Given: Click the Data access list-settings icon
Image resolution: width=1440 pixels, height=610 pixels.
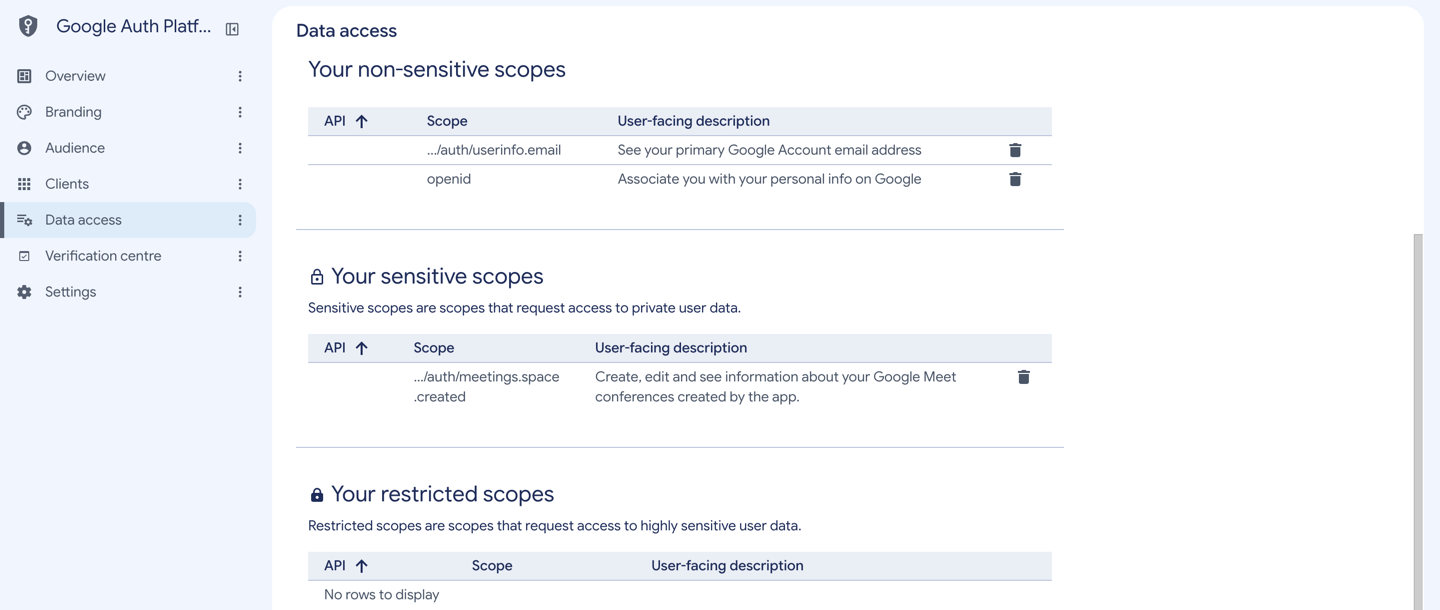Looking at the screenshot, I should 25,220.
